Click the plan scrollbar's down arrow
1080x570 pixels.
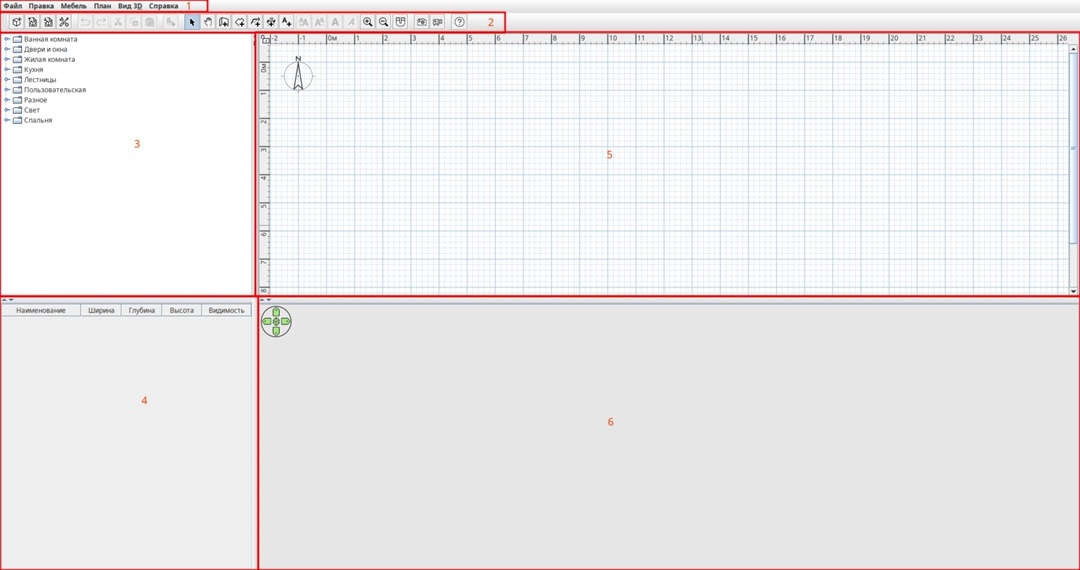click(1073, 291)
